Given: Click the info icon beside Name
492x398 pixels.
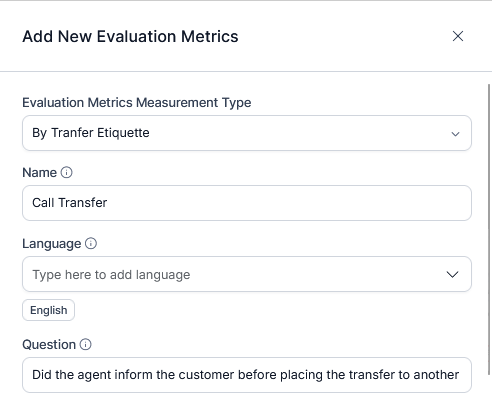Looking at the screenshot, I should coord(66,172).
